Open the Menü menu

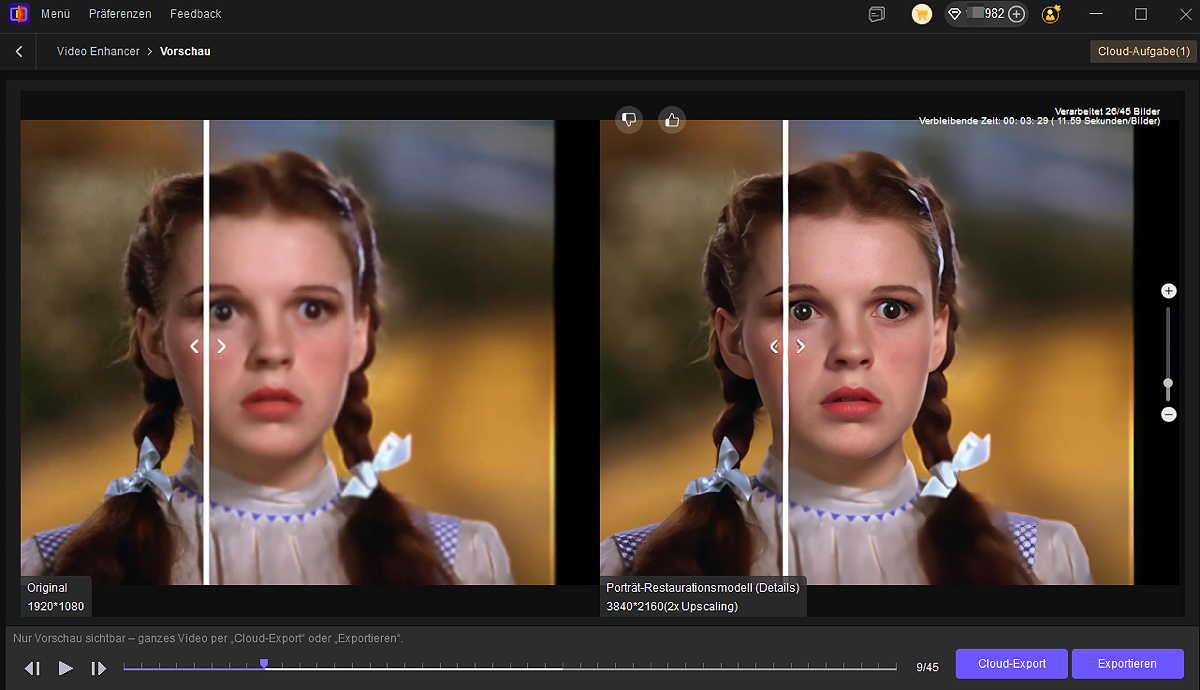pos(55,14)
